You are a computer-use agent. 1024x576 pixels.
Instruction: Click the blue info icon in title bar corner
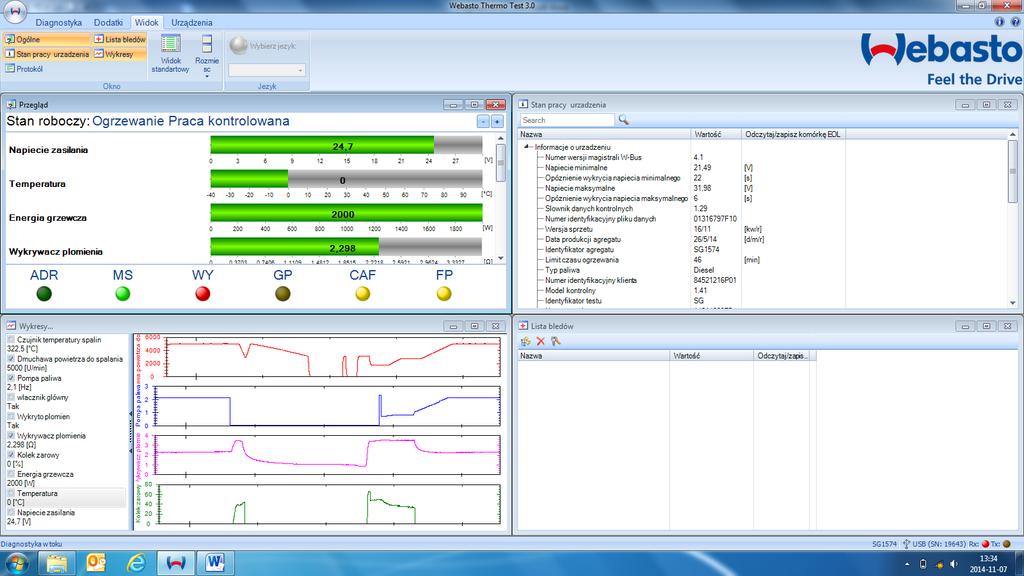point(999,22)
